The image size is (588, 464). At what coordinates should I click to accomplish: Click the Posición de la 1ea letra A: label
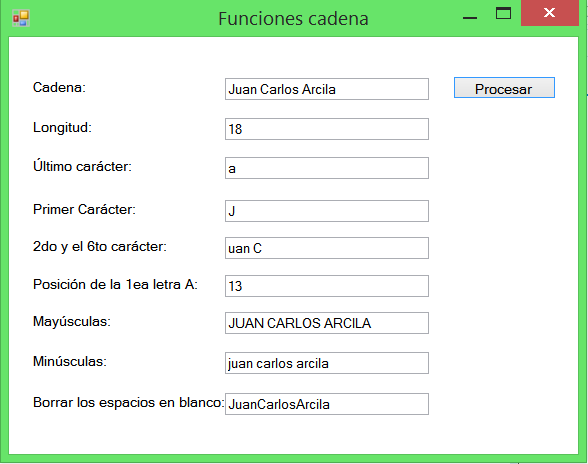click(115, 284)
